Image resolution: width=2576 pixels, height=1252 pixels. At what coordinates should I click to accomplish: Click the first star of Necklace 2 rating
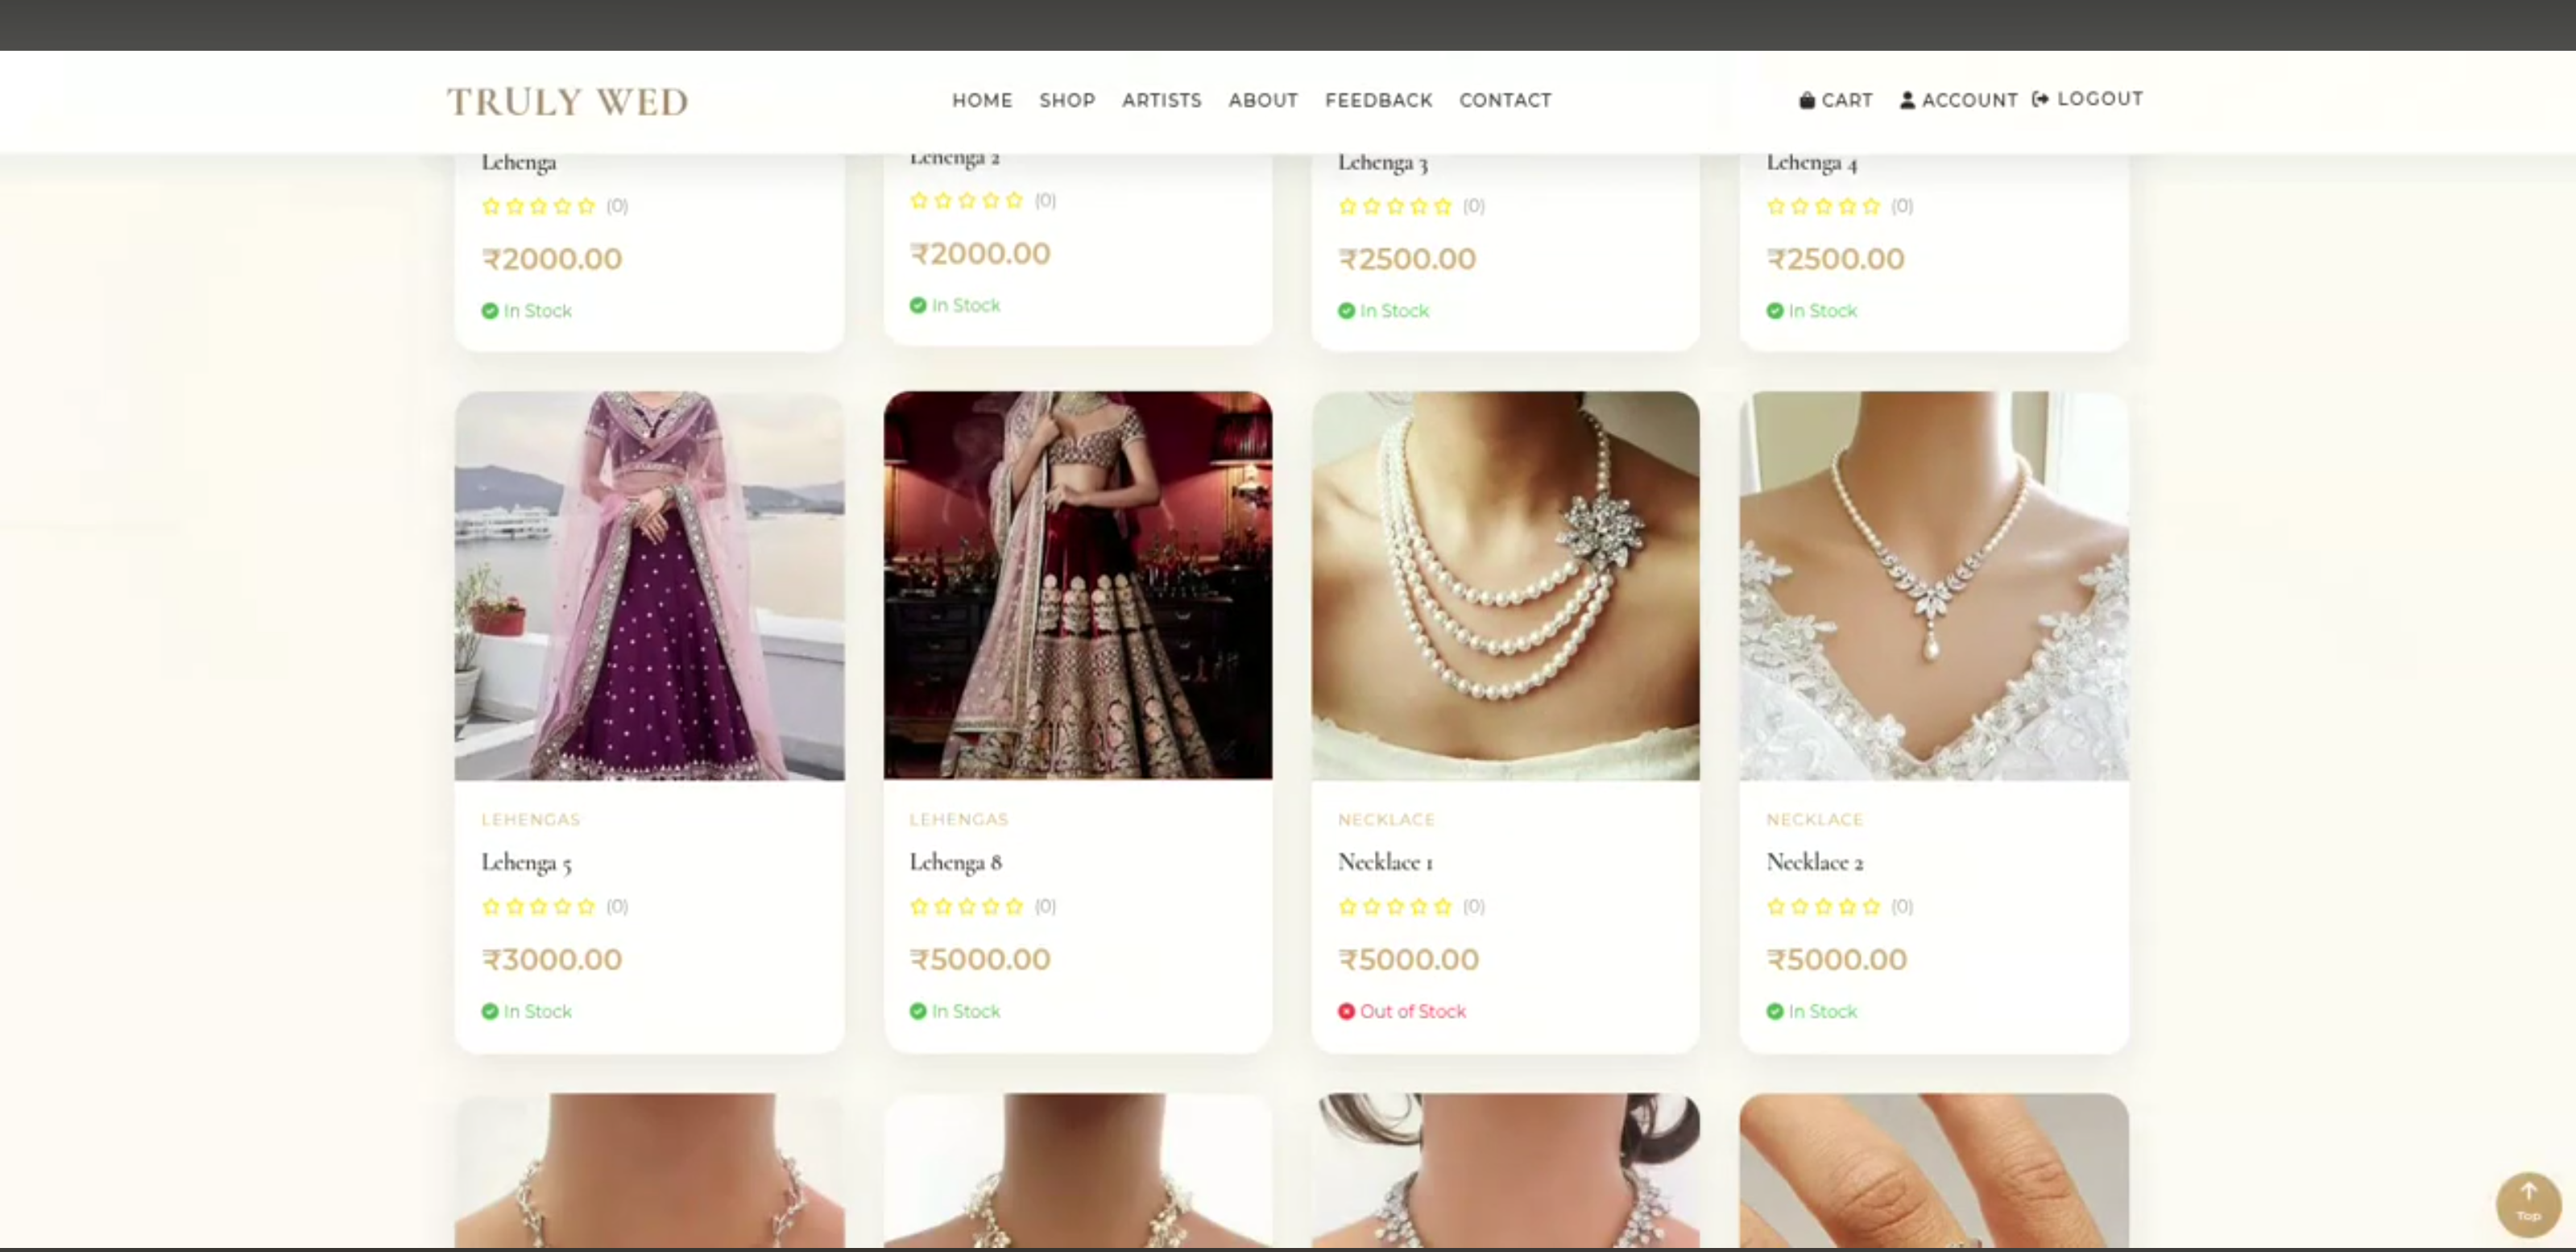[1776, 906]
